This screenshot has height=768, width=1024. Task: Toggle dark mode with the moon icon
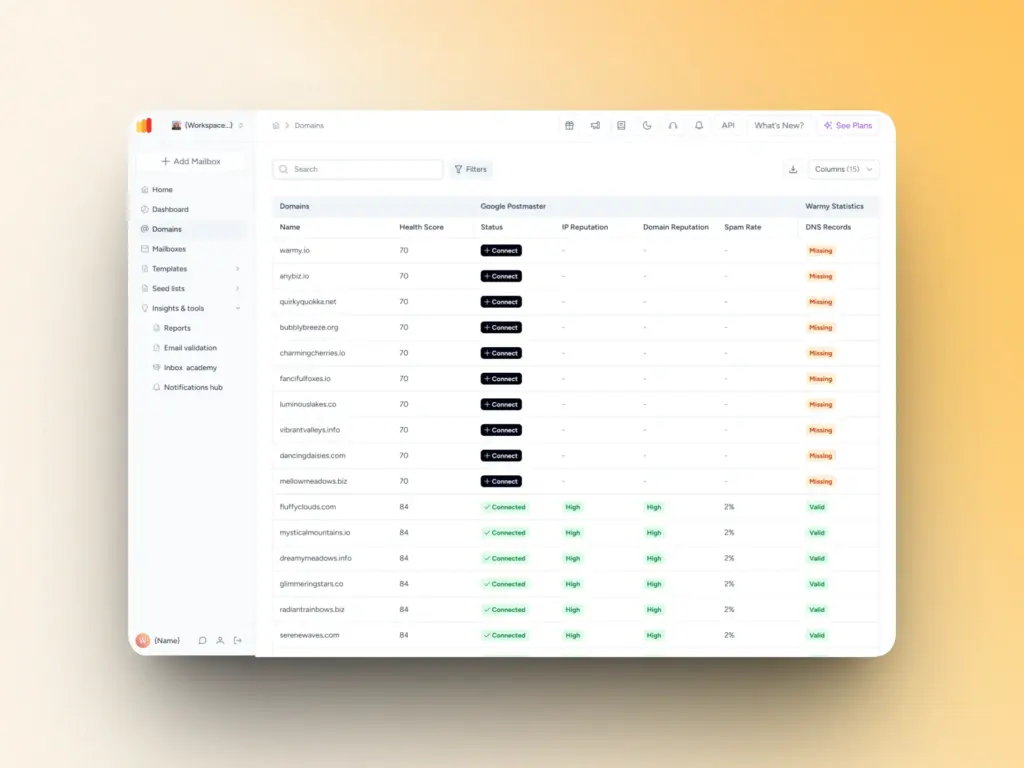[646, 125]
